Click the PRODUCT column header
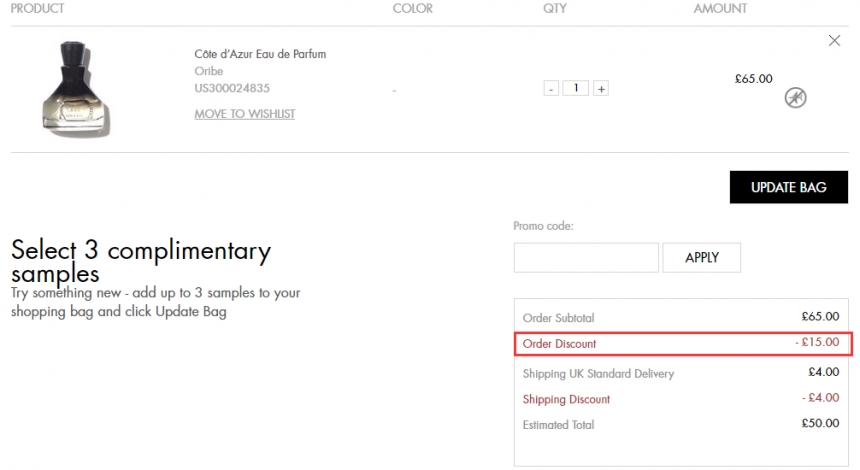 pos(37,9)
